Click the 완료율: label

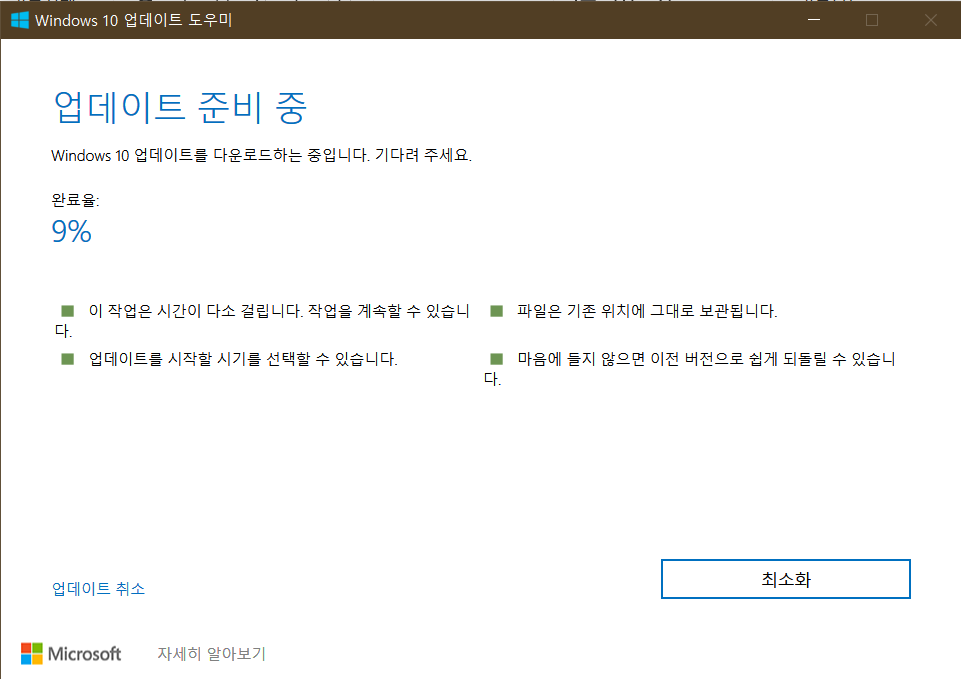coord(75,200)
